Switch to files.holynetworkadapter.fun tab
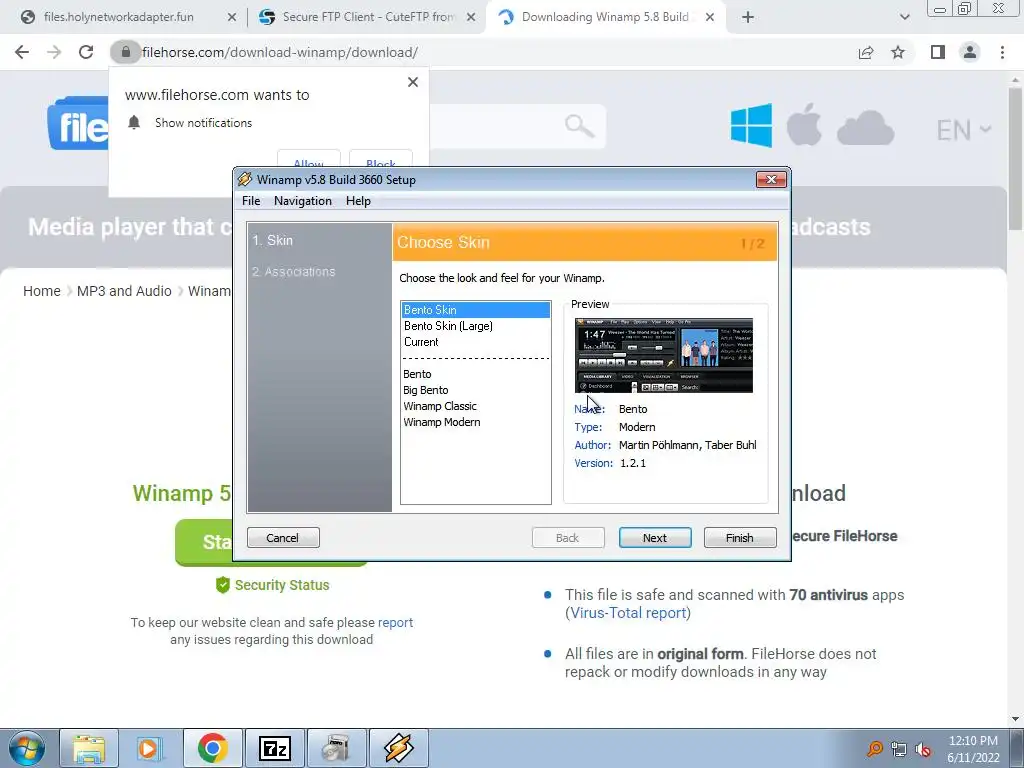 [118, 17]
